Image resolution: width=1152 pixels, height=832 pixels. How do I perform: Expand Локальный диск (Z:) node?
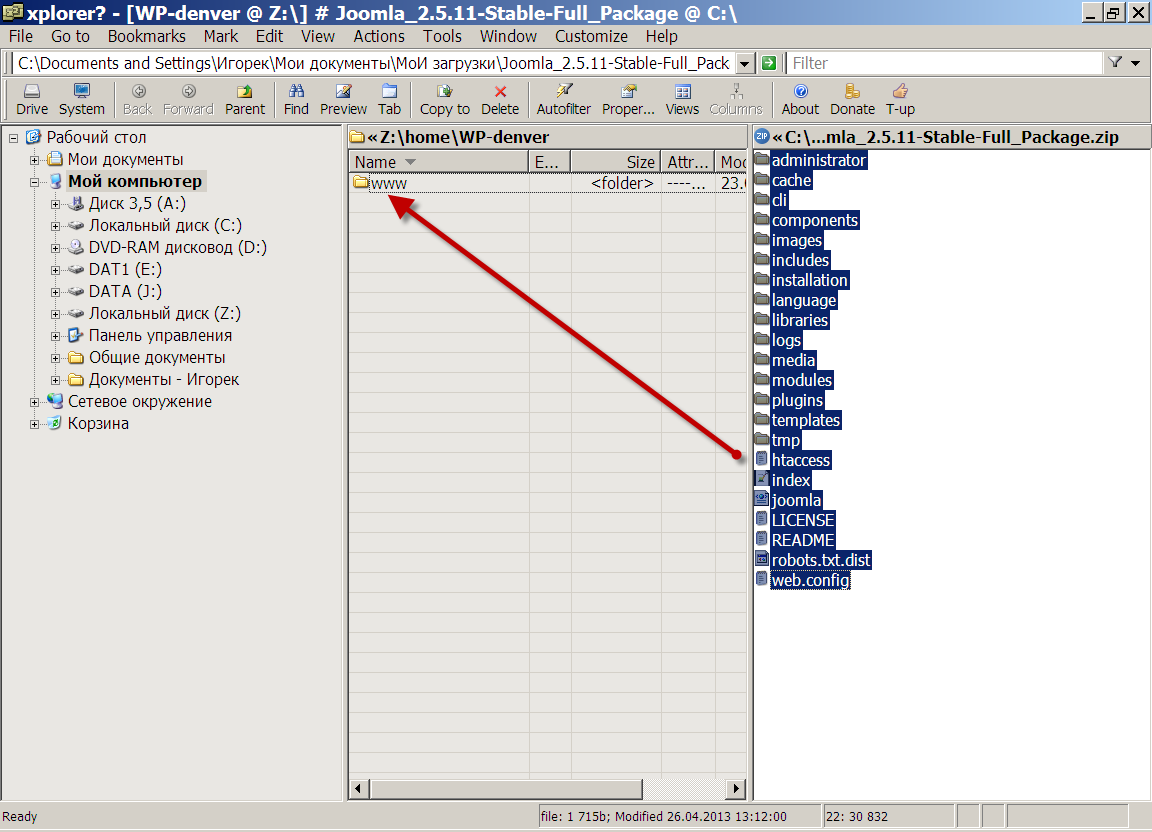(x=55, y=314)
